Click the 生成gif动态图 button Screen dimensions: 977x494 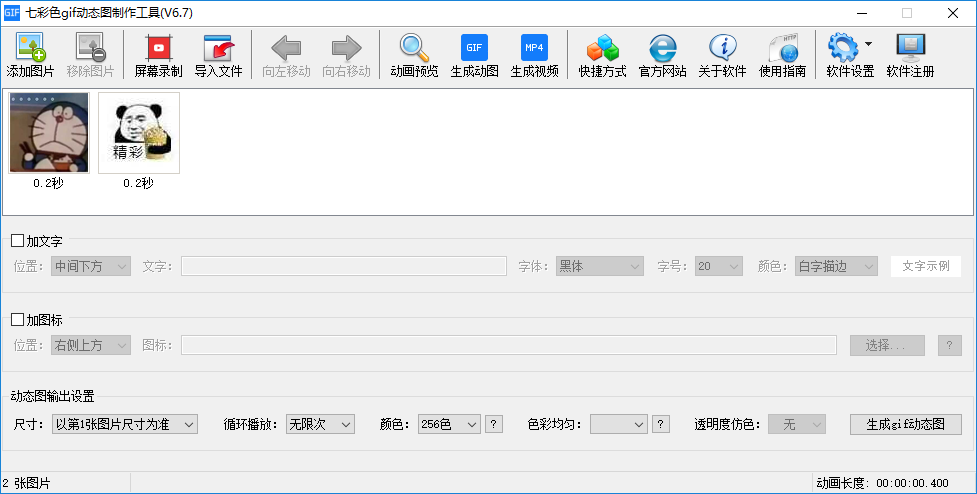[906, 424]
